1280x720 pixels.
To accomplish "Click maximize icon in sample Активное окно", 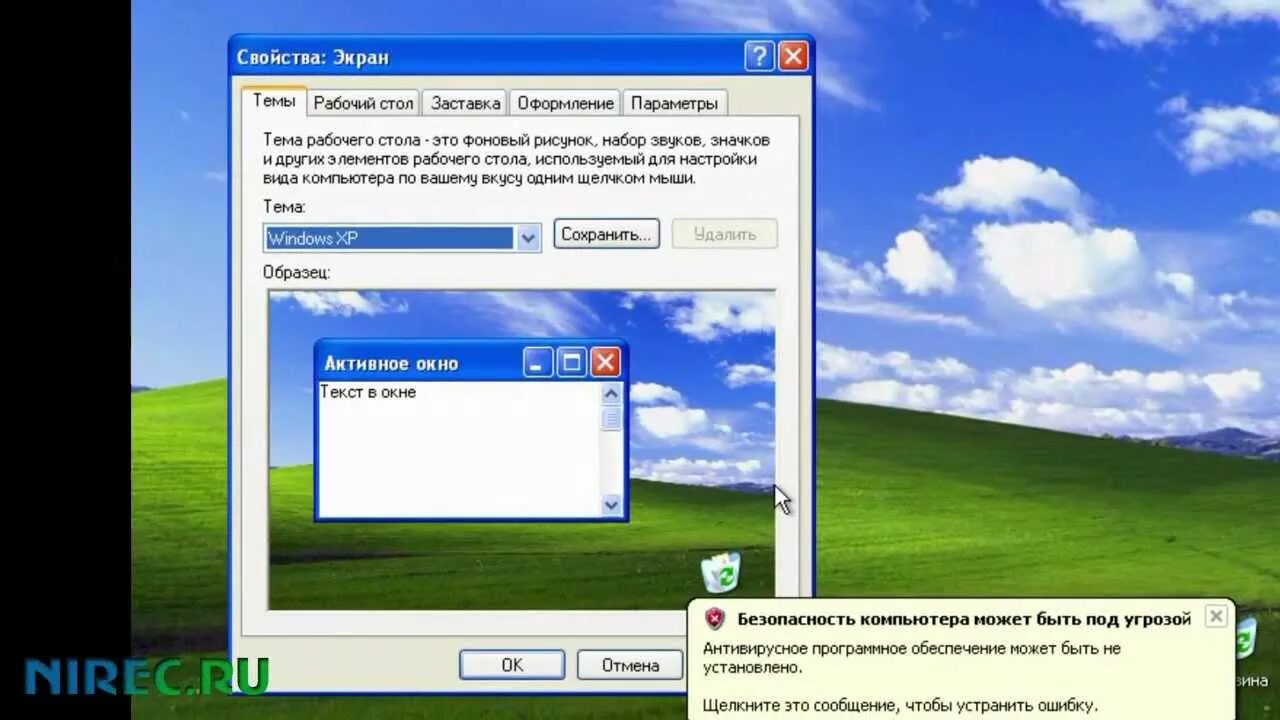I will tap(571, 362).
